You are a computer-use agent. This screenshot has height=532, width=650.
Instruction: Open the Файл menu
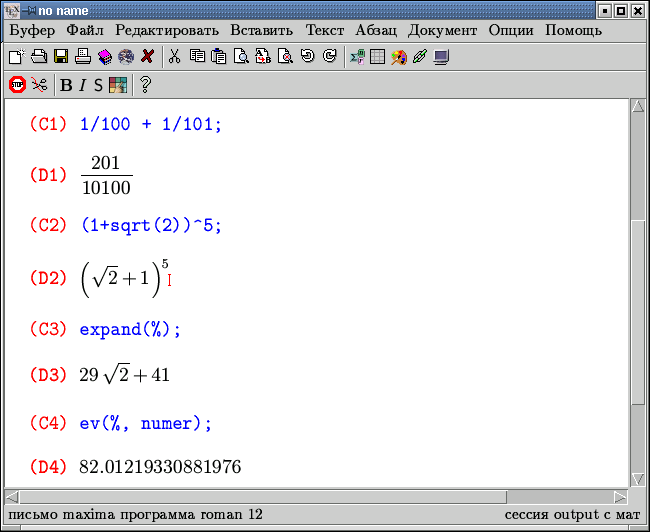[83, 30]
